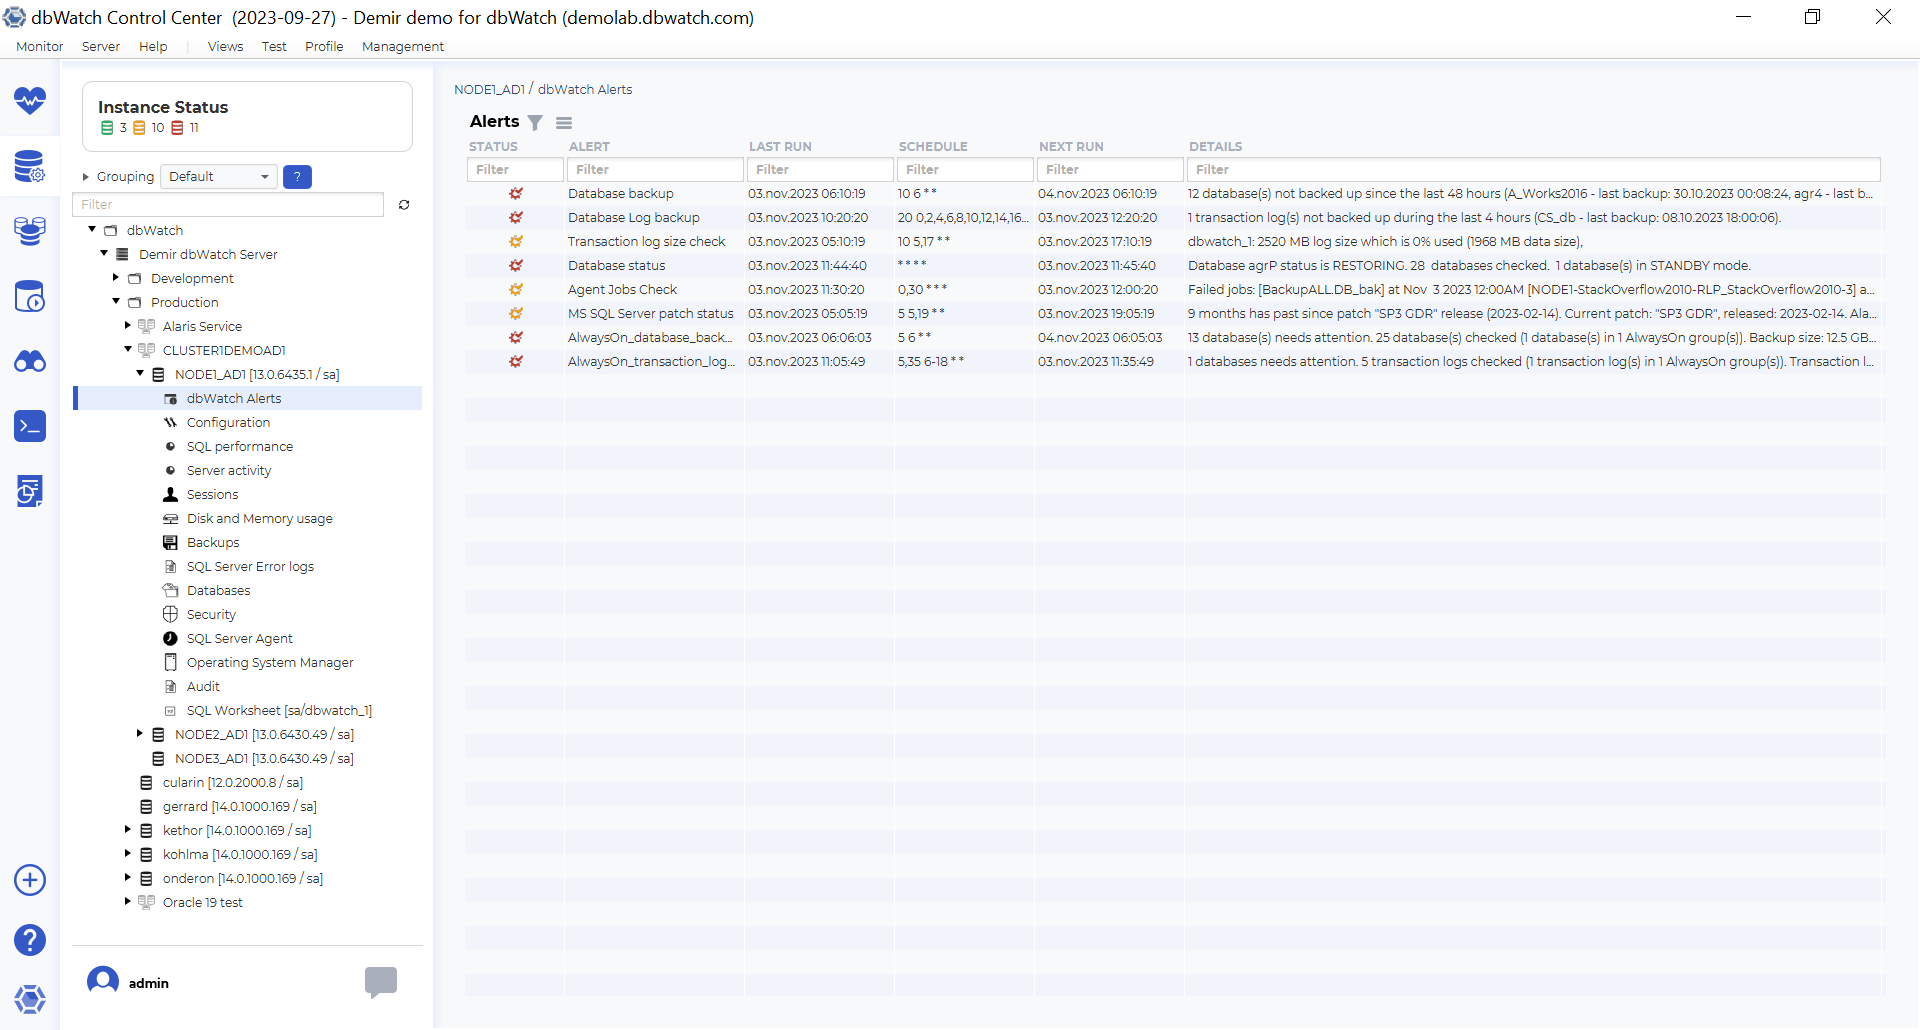This screenshot has width=1920, height=1030.
Task: Expand the Grouping section arrow
Action: tap(86, 177)
